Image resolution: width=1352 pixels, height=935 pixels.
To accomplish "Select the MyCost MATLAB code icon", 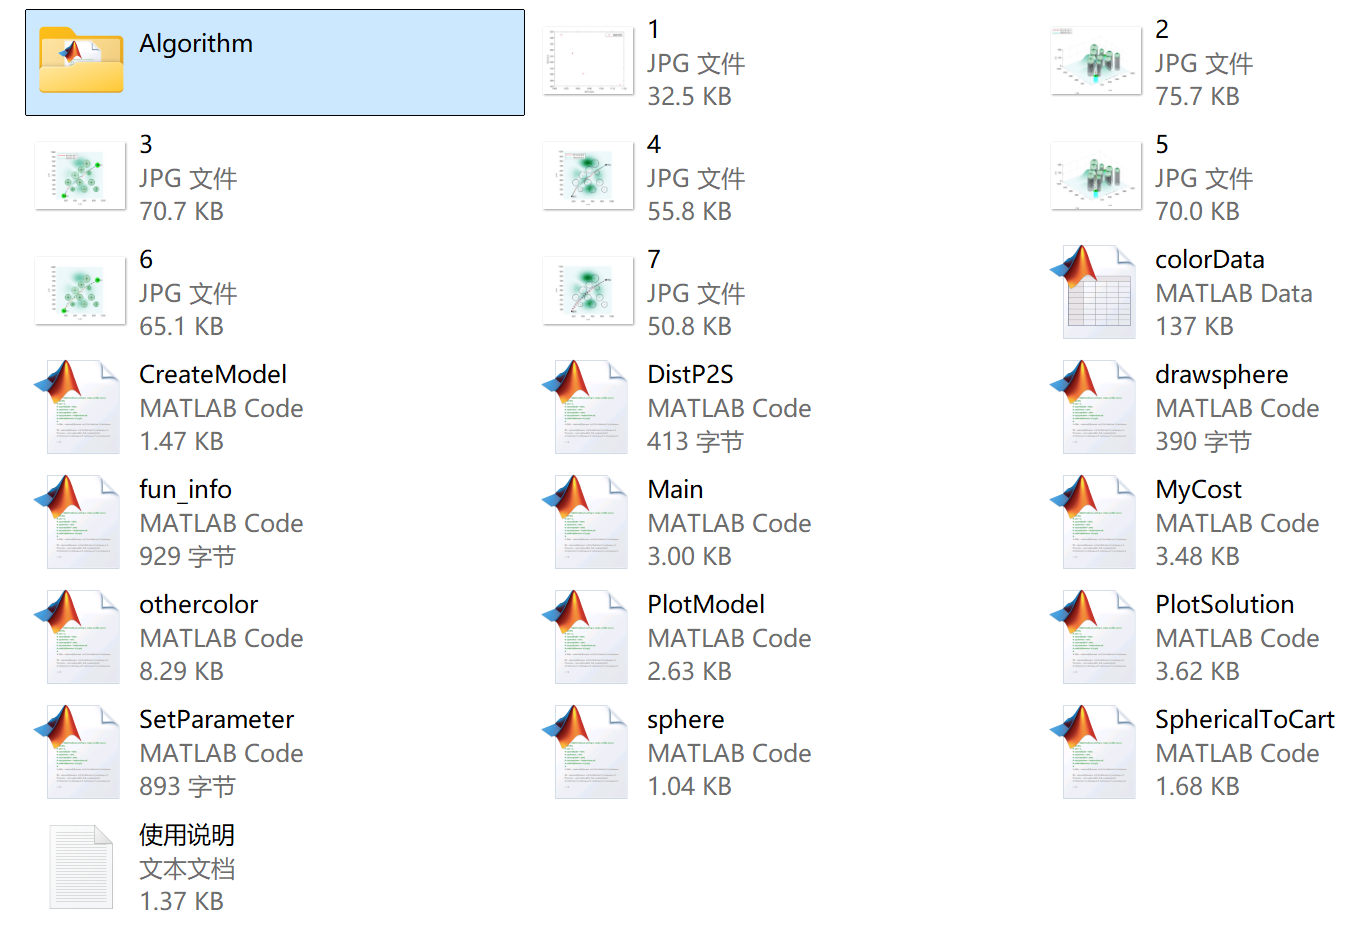I will click(x=1095, y=522).
